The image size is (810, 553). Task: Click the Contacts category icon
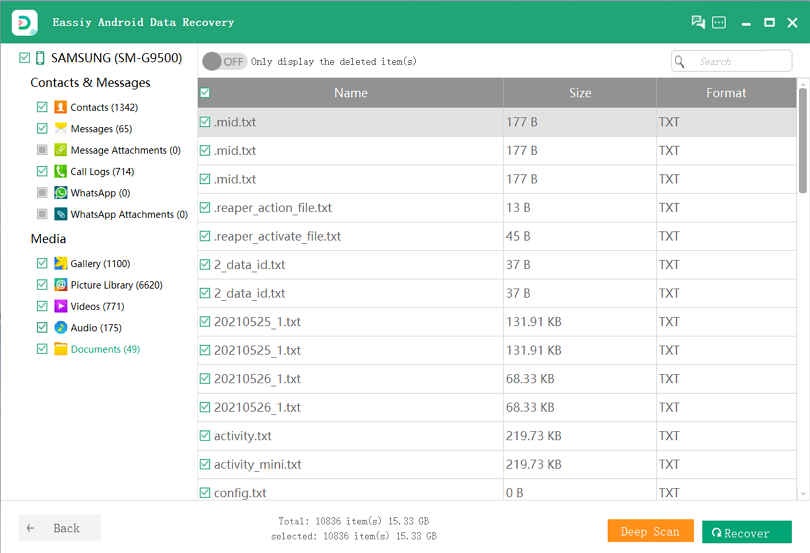click(x=60, y=107)
